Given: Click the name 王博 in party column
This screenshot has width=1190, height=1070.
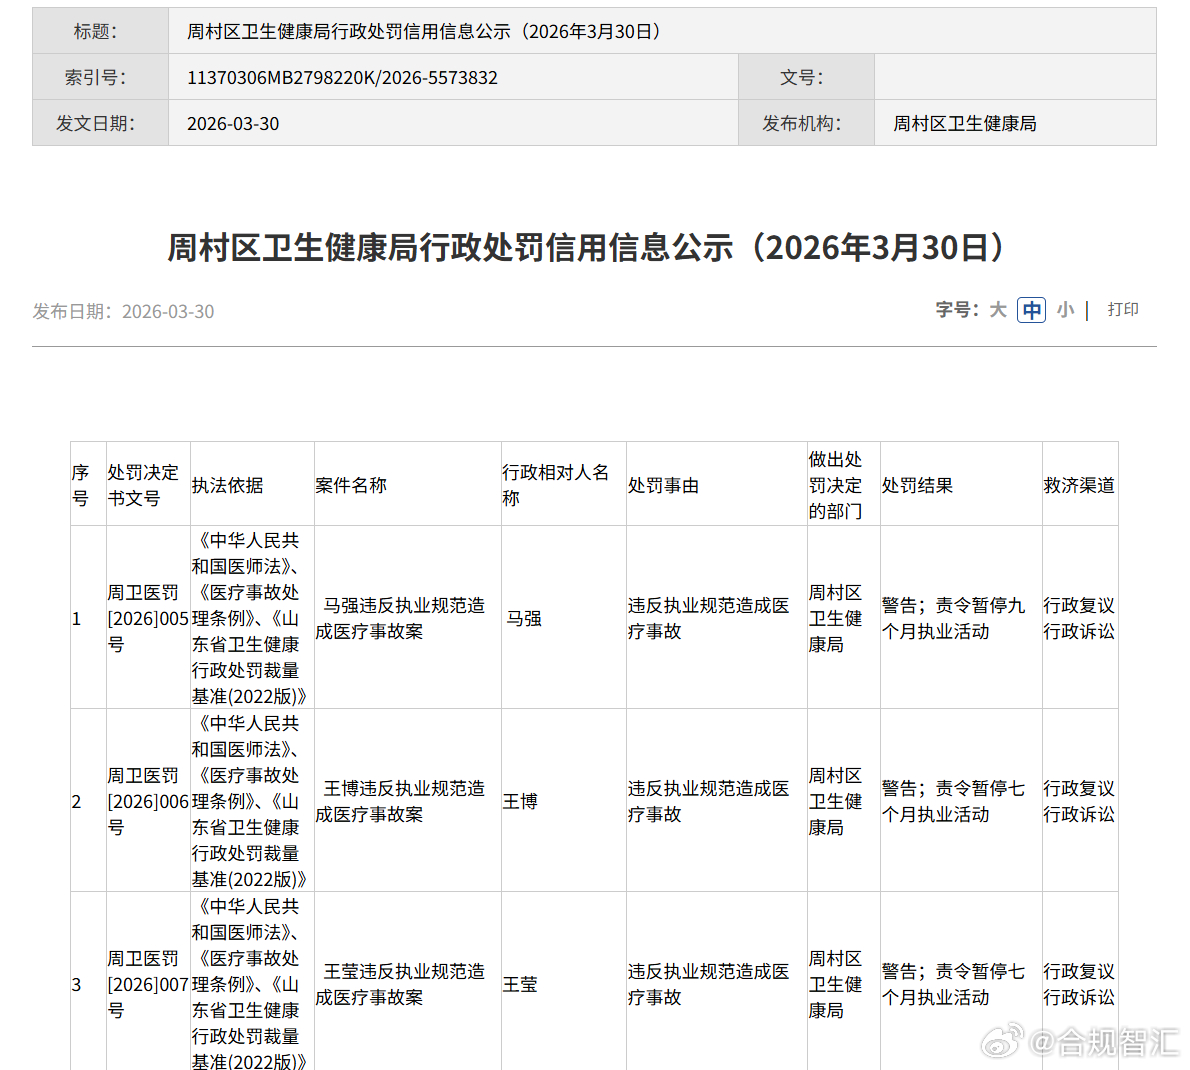Looking at the screenshot, I should tap(520, 801).
